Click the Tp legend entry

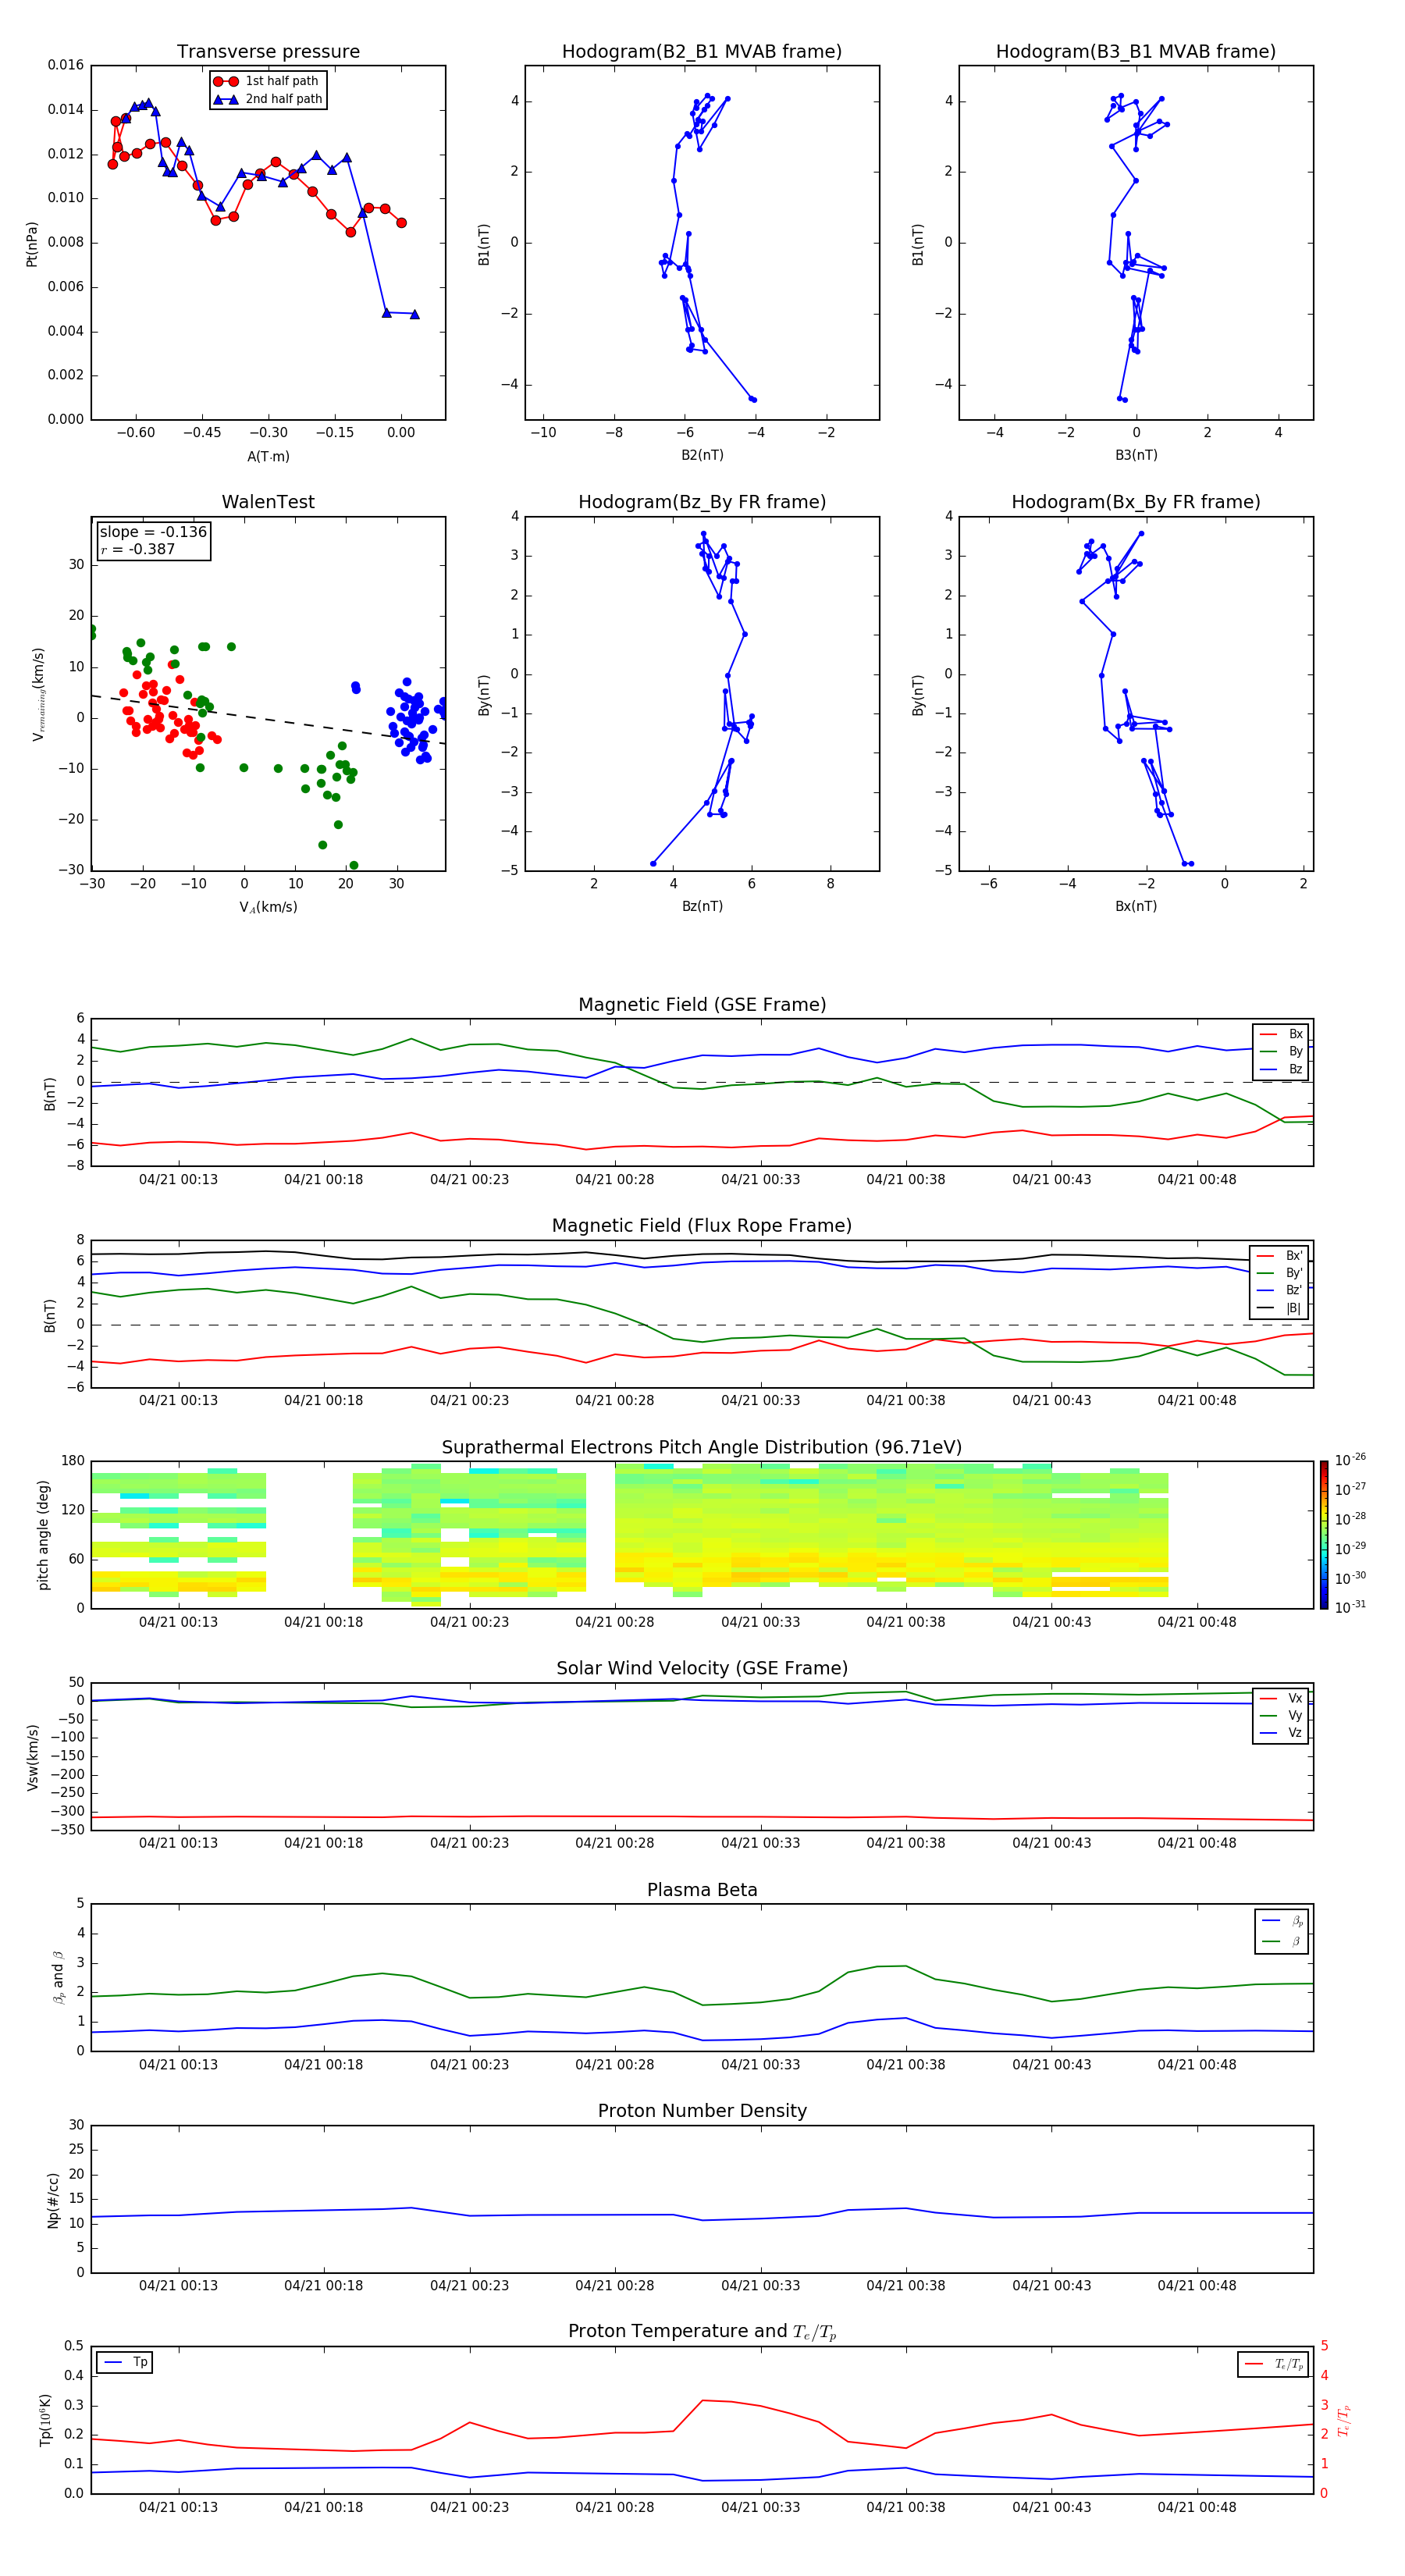(125, 2363)
